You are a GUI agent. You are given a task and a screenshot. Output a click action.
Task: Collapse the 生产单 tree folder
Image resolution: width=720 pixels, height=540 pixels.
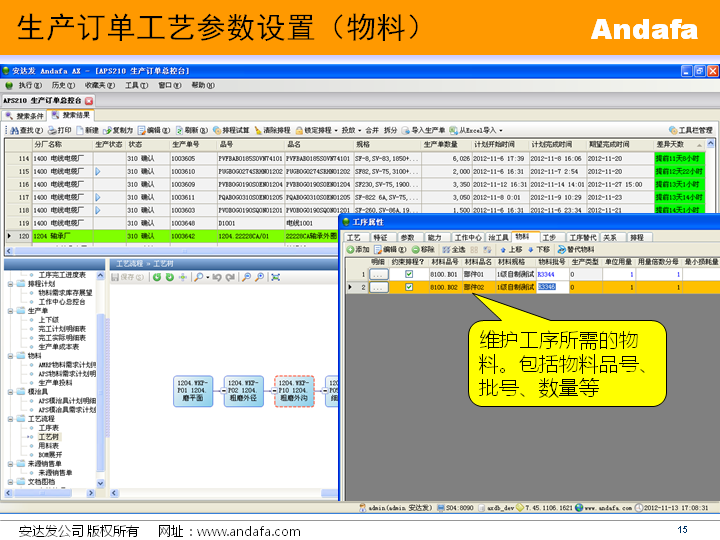point(9,311)
